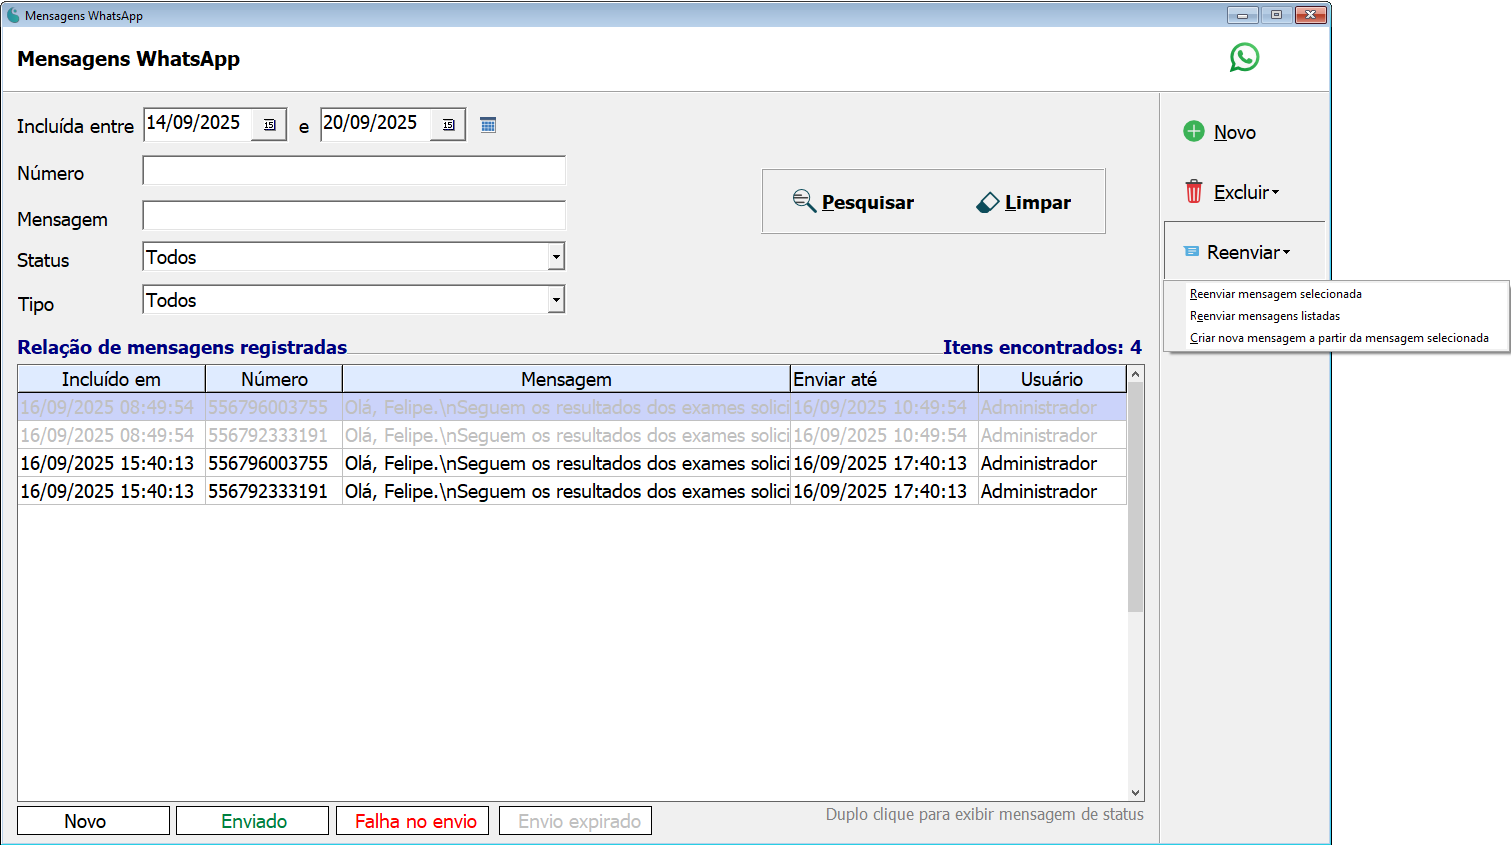Open calendar picker for end date 20/09/2025

point(448,125)
